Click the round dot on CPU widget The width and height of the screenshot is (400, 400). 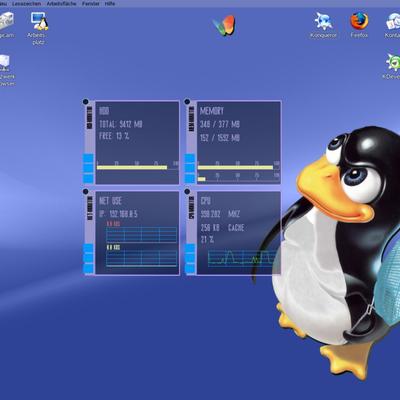click(x=187, y=192)
